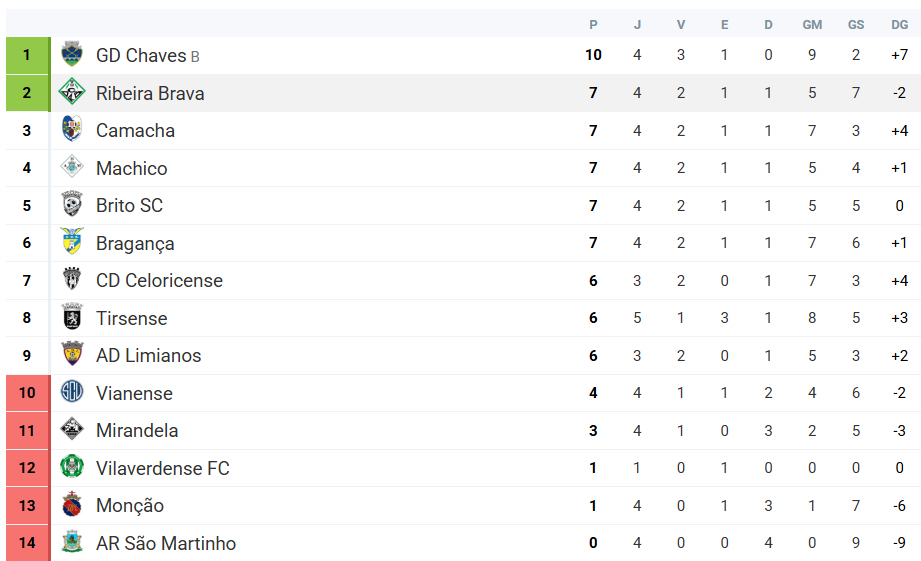Viewport: 921px width, 561px height.
Task: Click the red position 14 marker
Action: coord(27,543)
